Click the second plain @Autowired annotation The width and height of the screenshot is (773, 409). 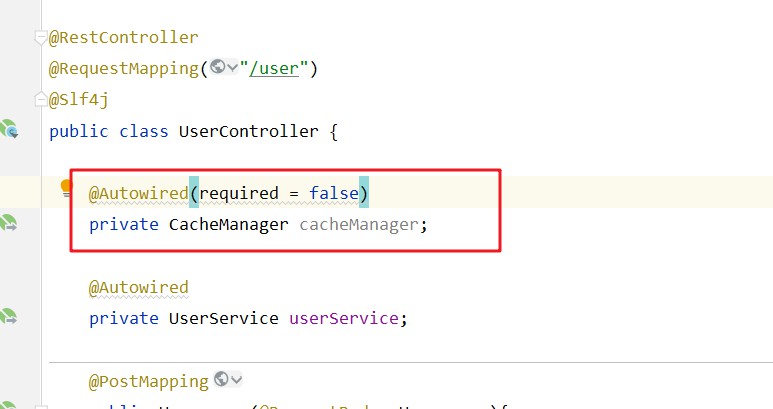tap(139, 287)
